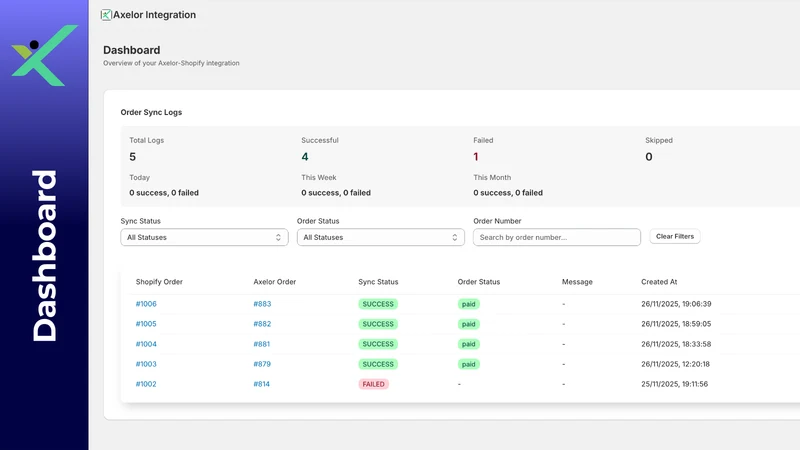Click the FAILED status badge for order #1002
The image size is (800, 450).
(373, 384)
